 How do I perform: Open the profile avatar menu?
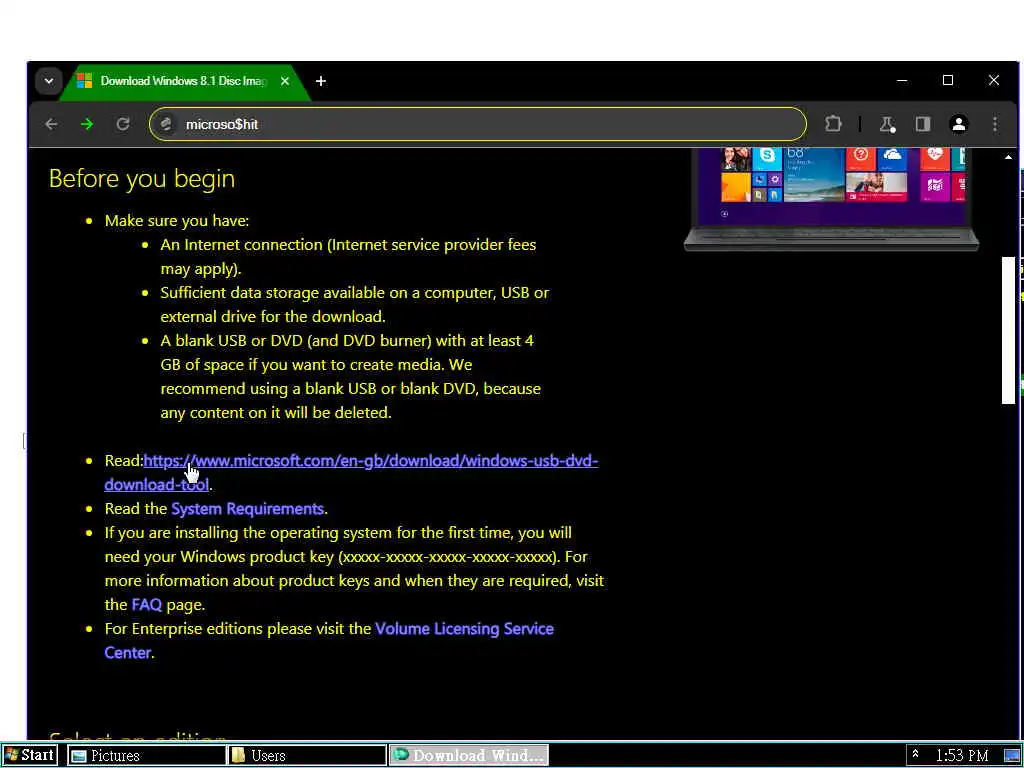959,124
